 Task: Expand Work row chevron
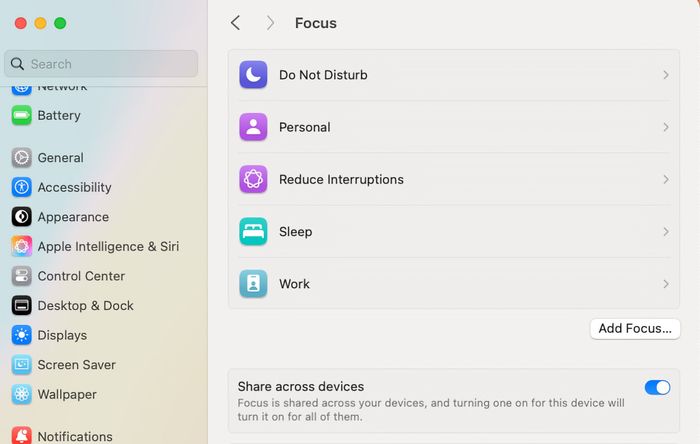click(x=666, y=283)
